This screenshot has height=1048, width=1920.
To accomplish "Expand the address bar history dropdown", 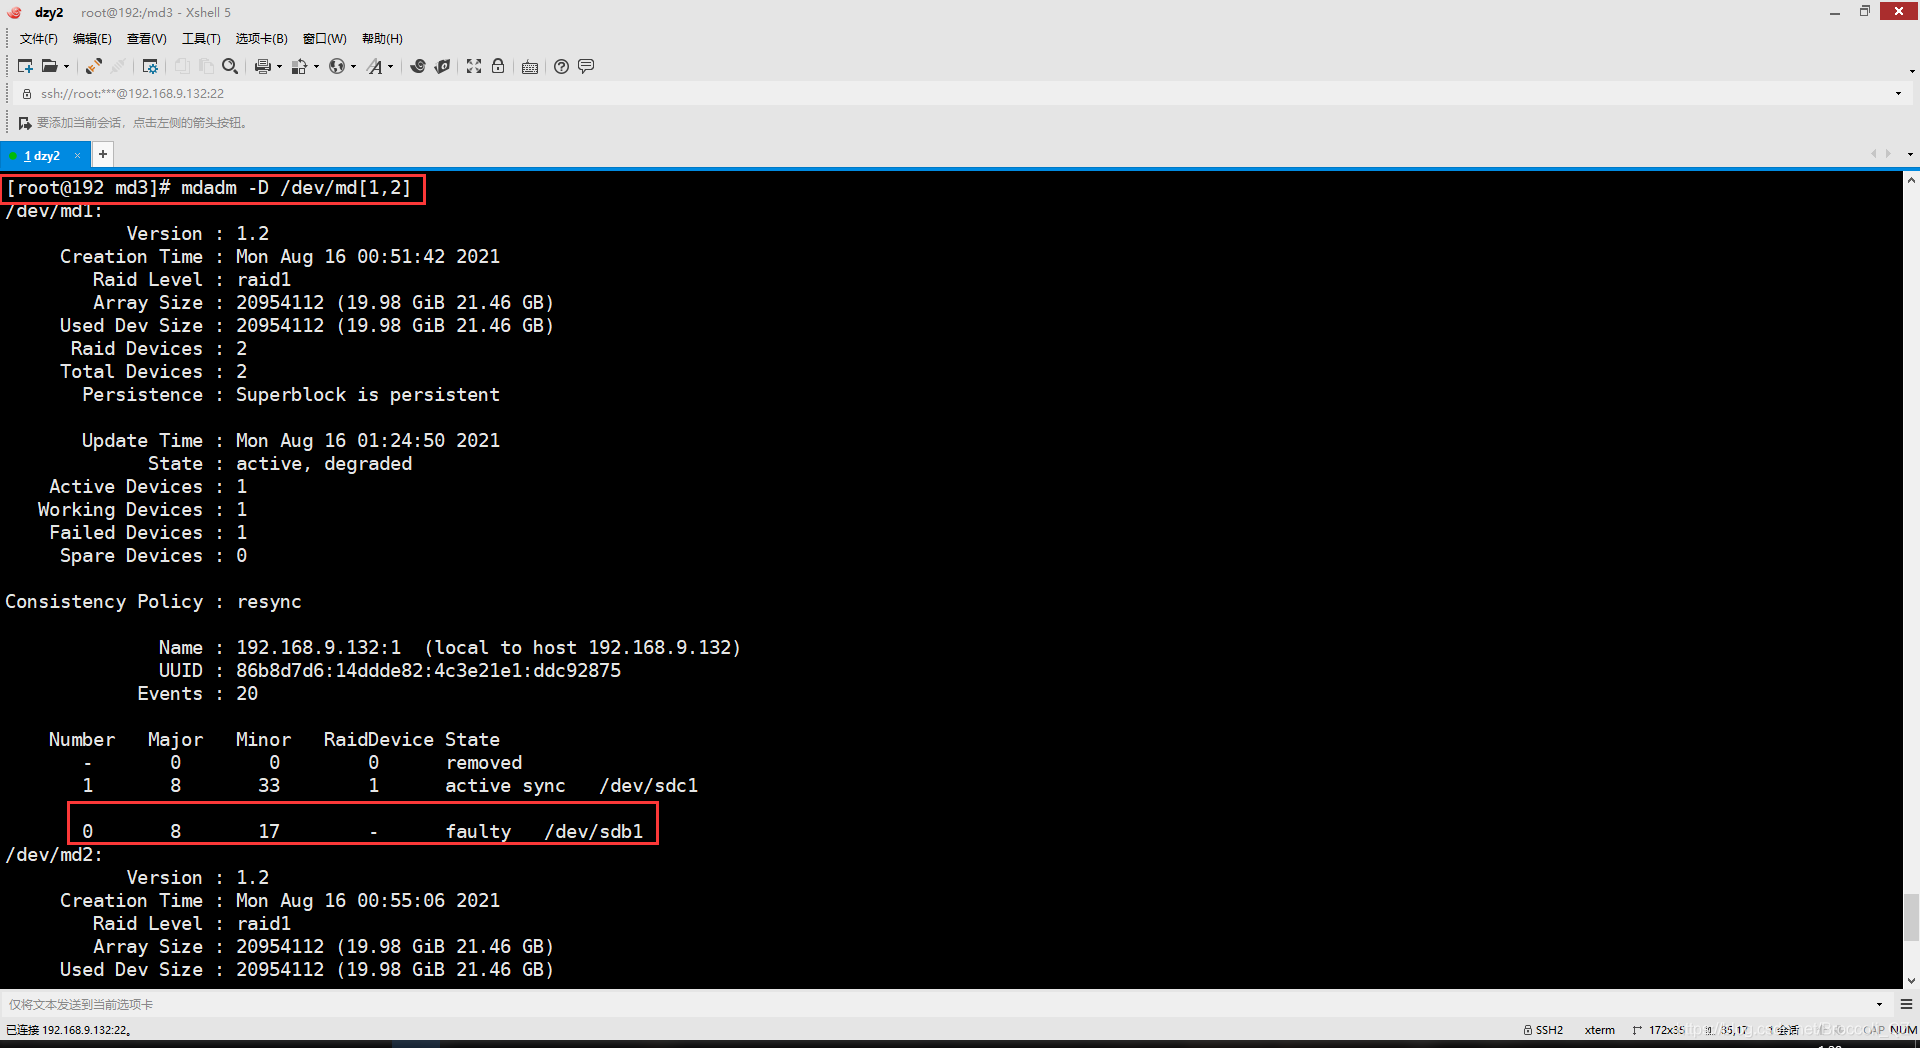I will (1898, 94).
